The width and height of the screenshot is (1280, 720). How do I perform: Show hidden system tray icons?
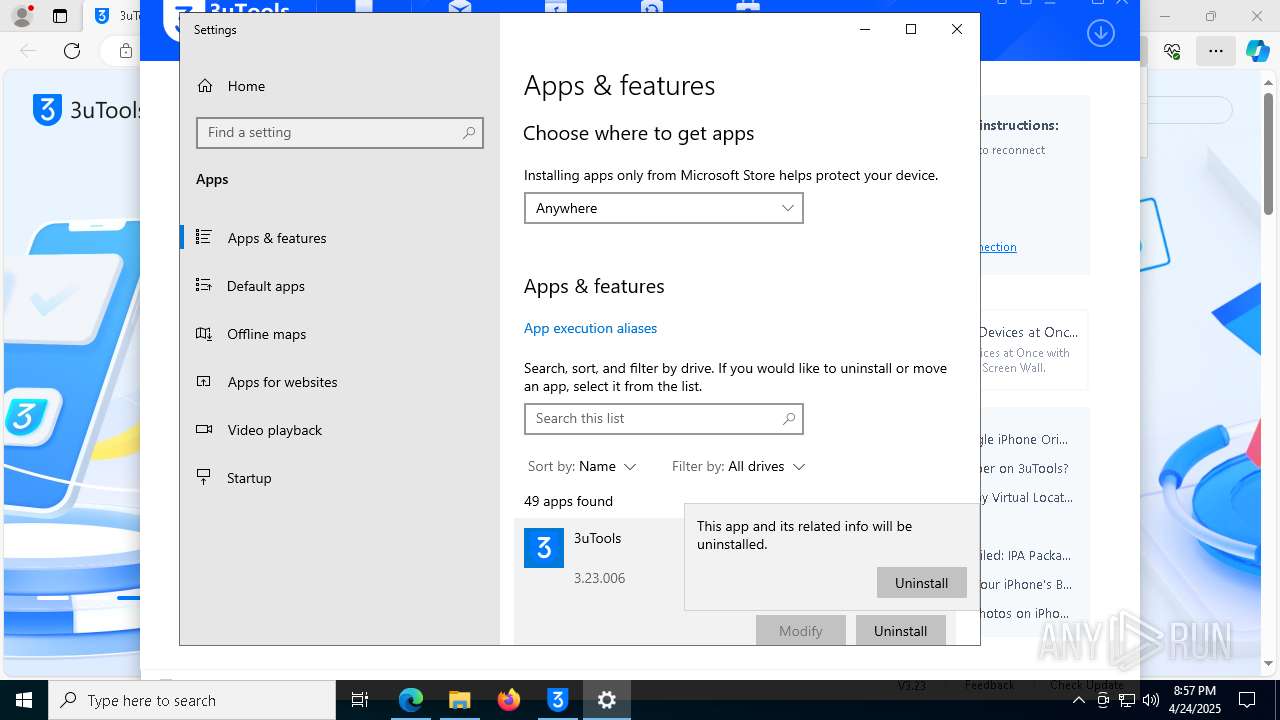[1078, 700]
